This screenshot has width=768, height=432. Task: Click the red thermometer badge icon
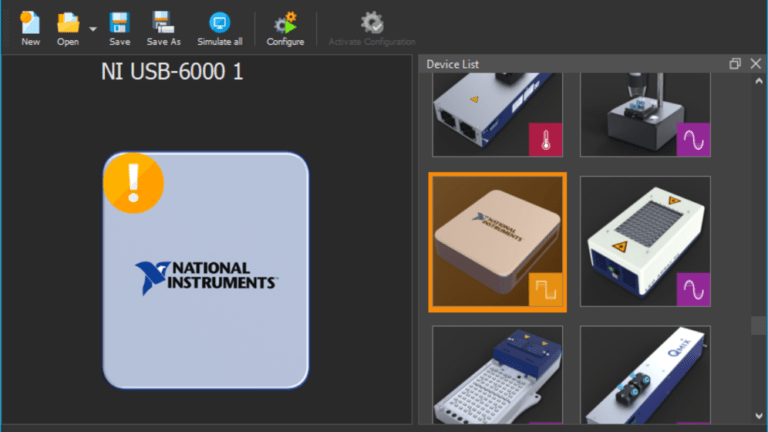point(545,141)
